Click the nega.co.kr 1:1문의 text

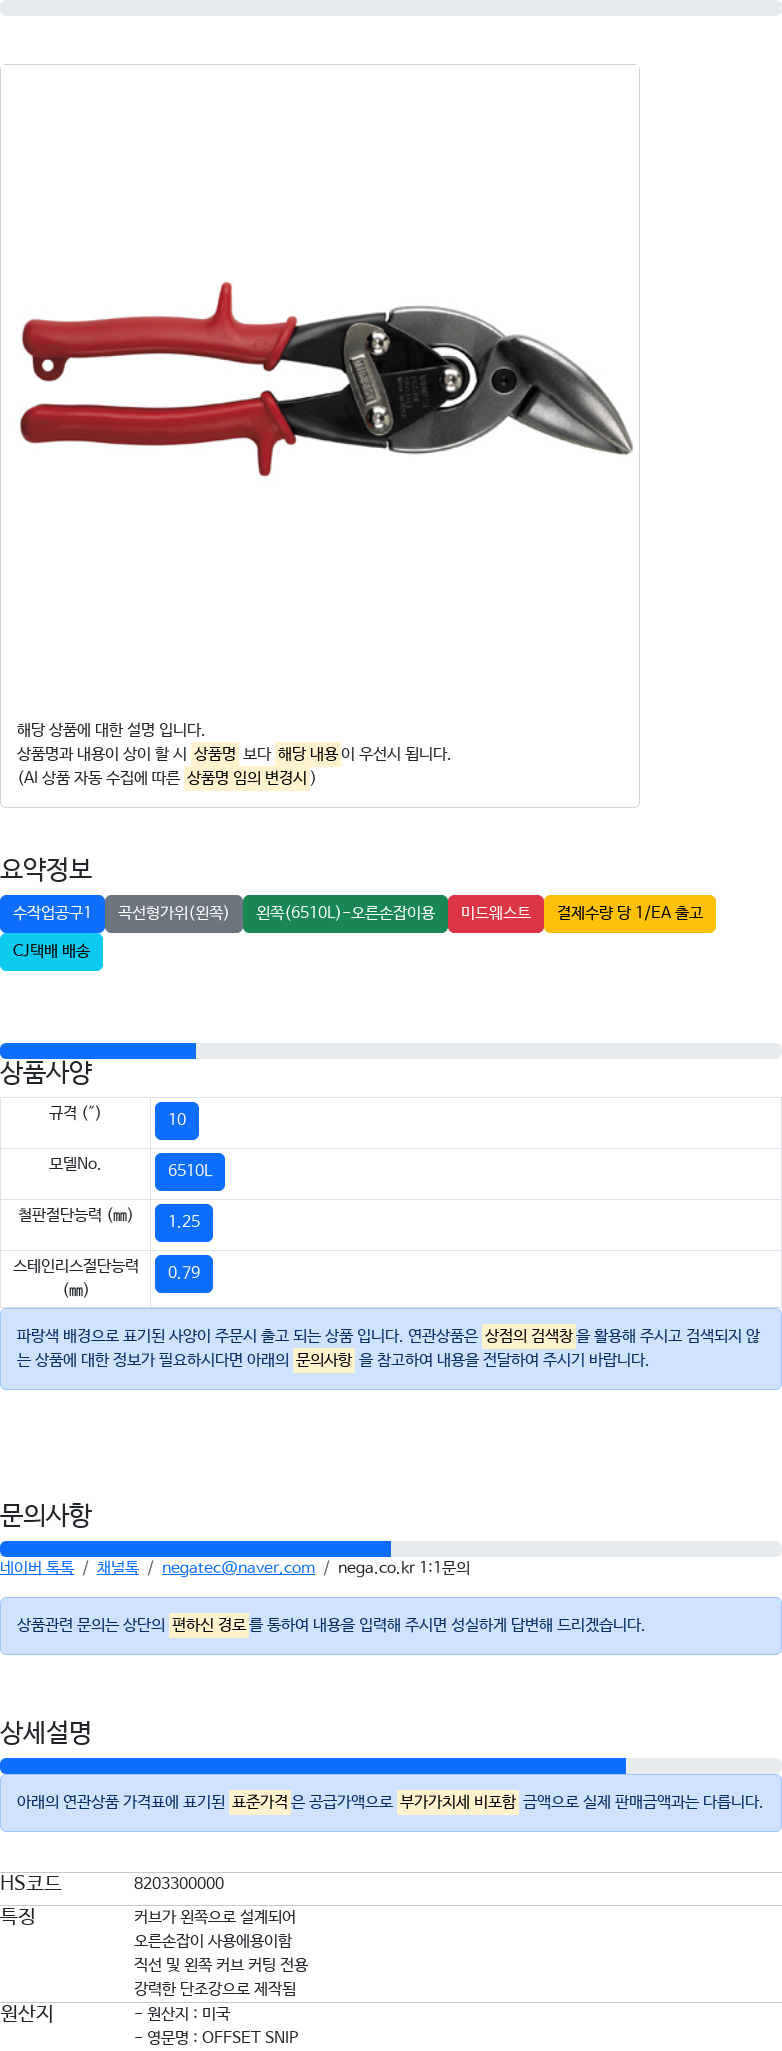[x=404, y=1567]
